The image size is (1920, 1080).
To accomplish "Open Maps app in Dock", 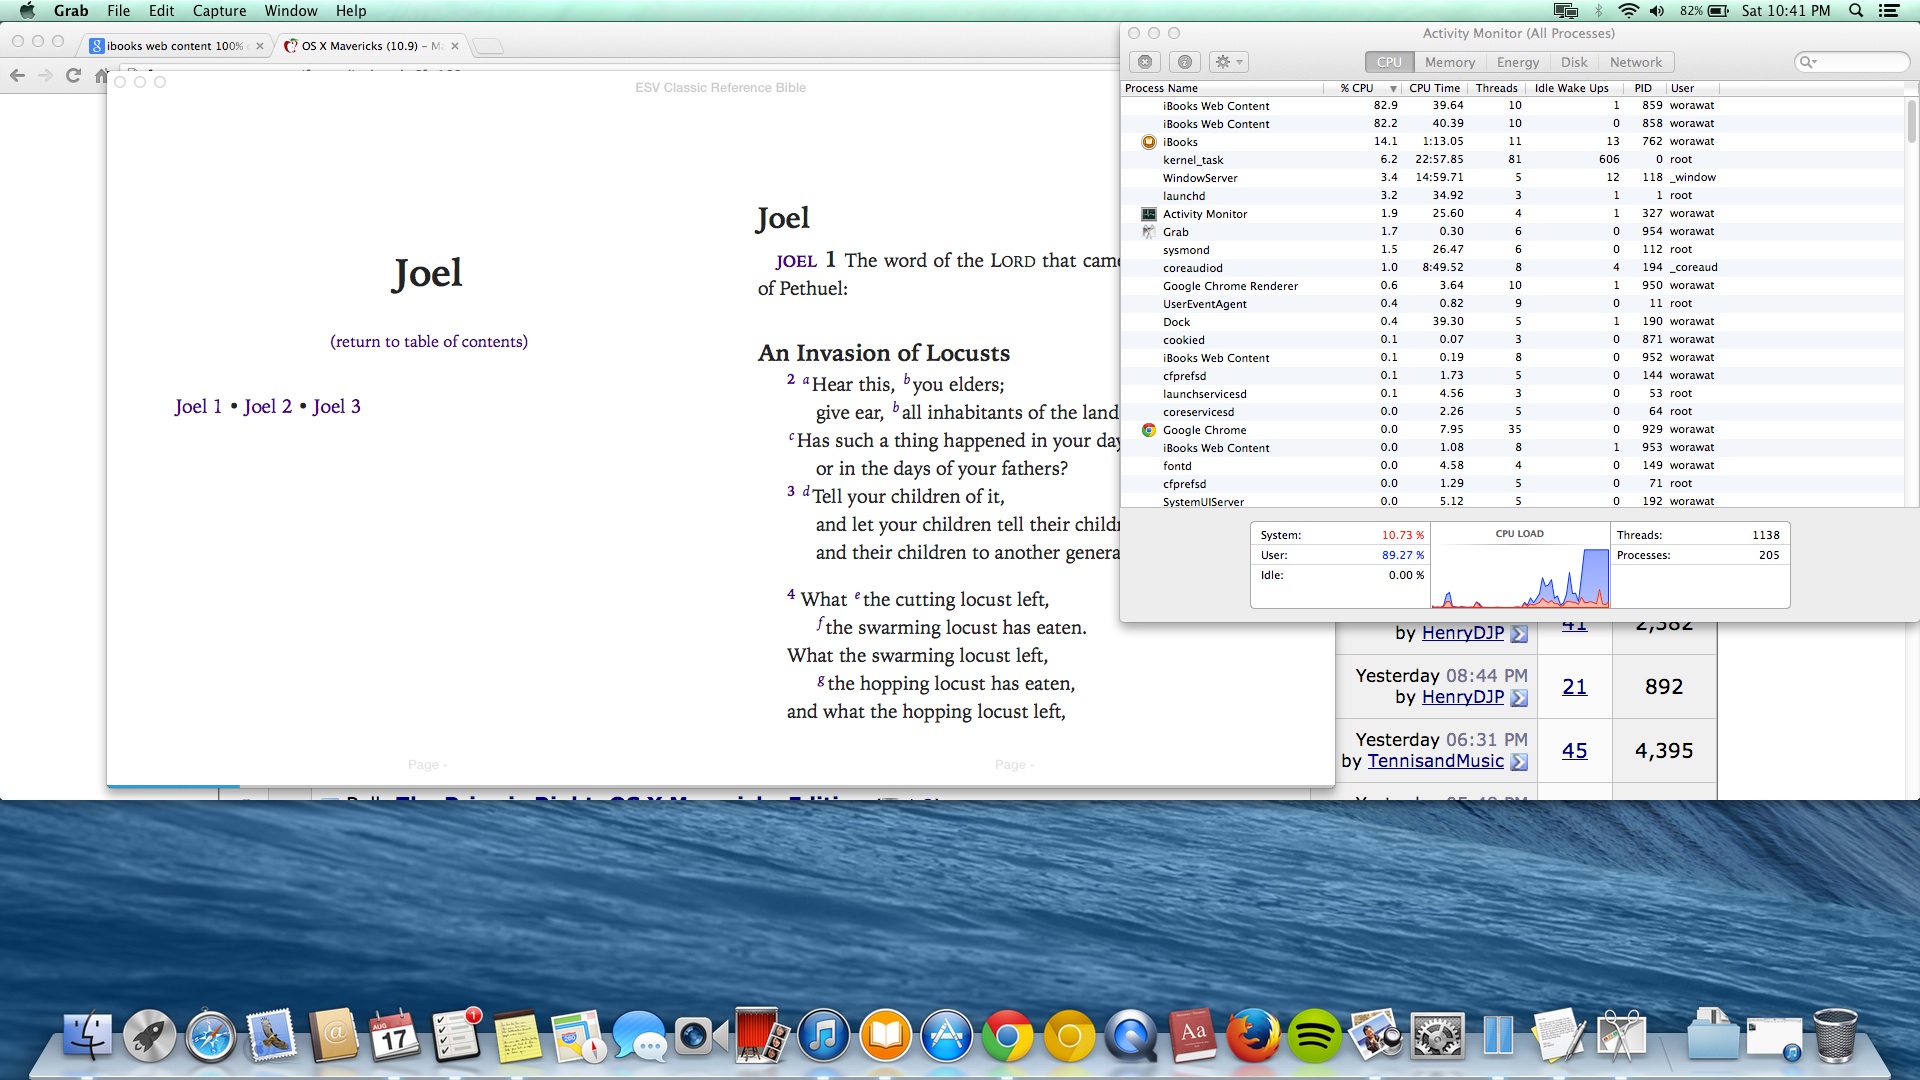I will (578, 1035).
